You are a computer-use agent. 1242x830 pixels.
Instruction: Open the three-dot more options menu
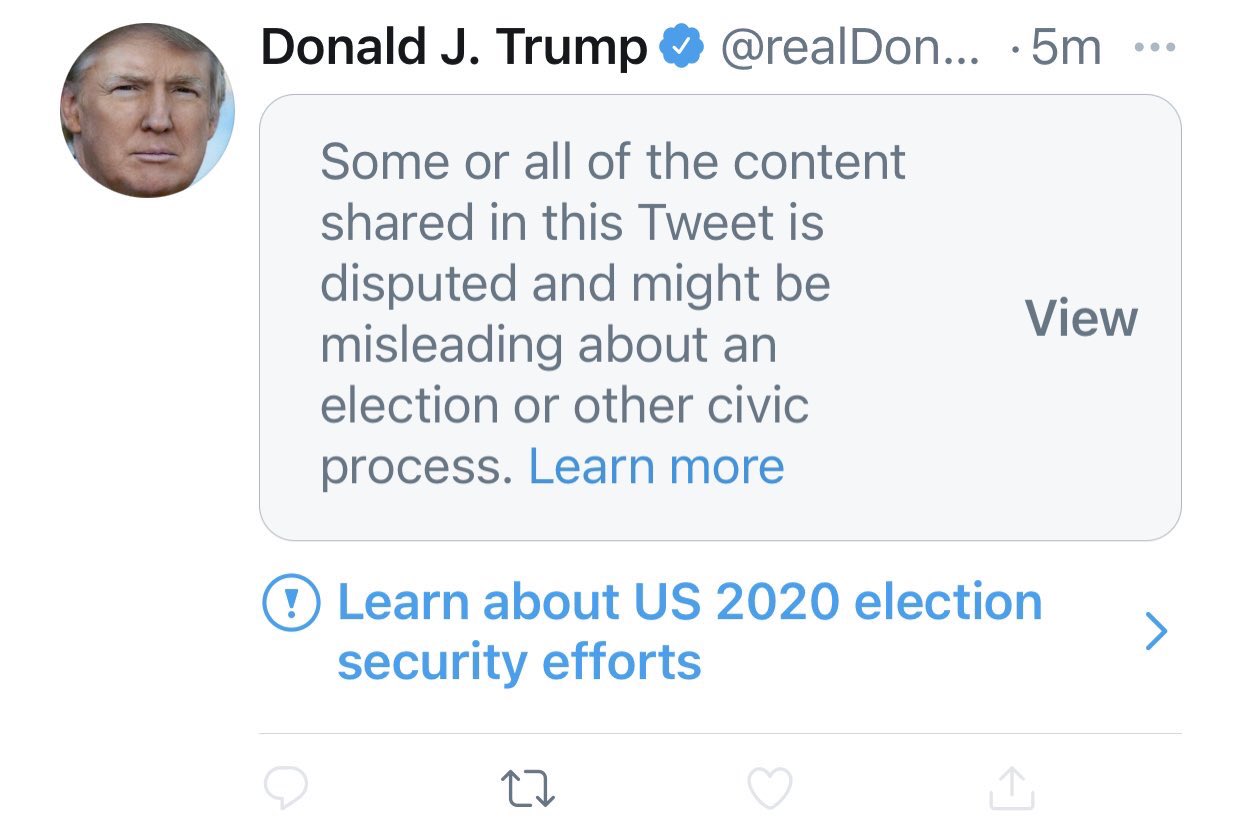click(1156, 48)
